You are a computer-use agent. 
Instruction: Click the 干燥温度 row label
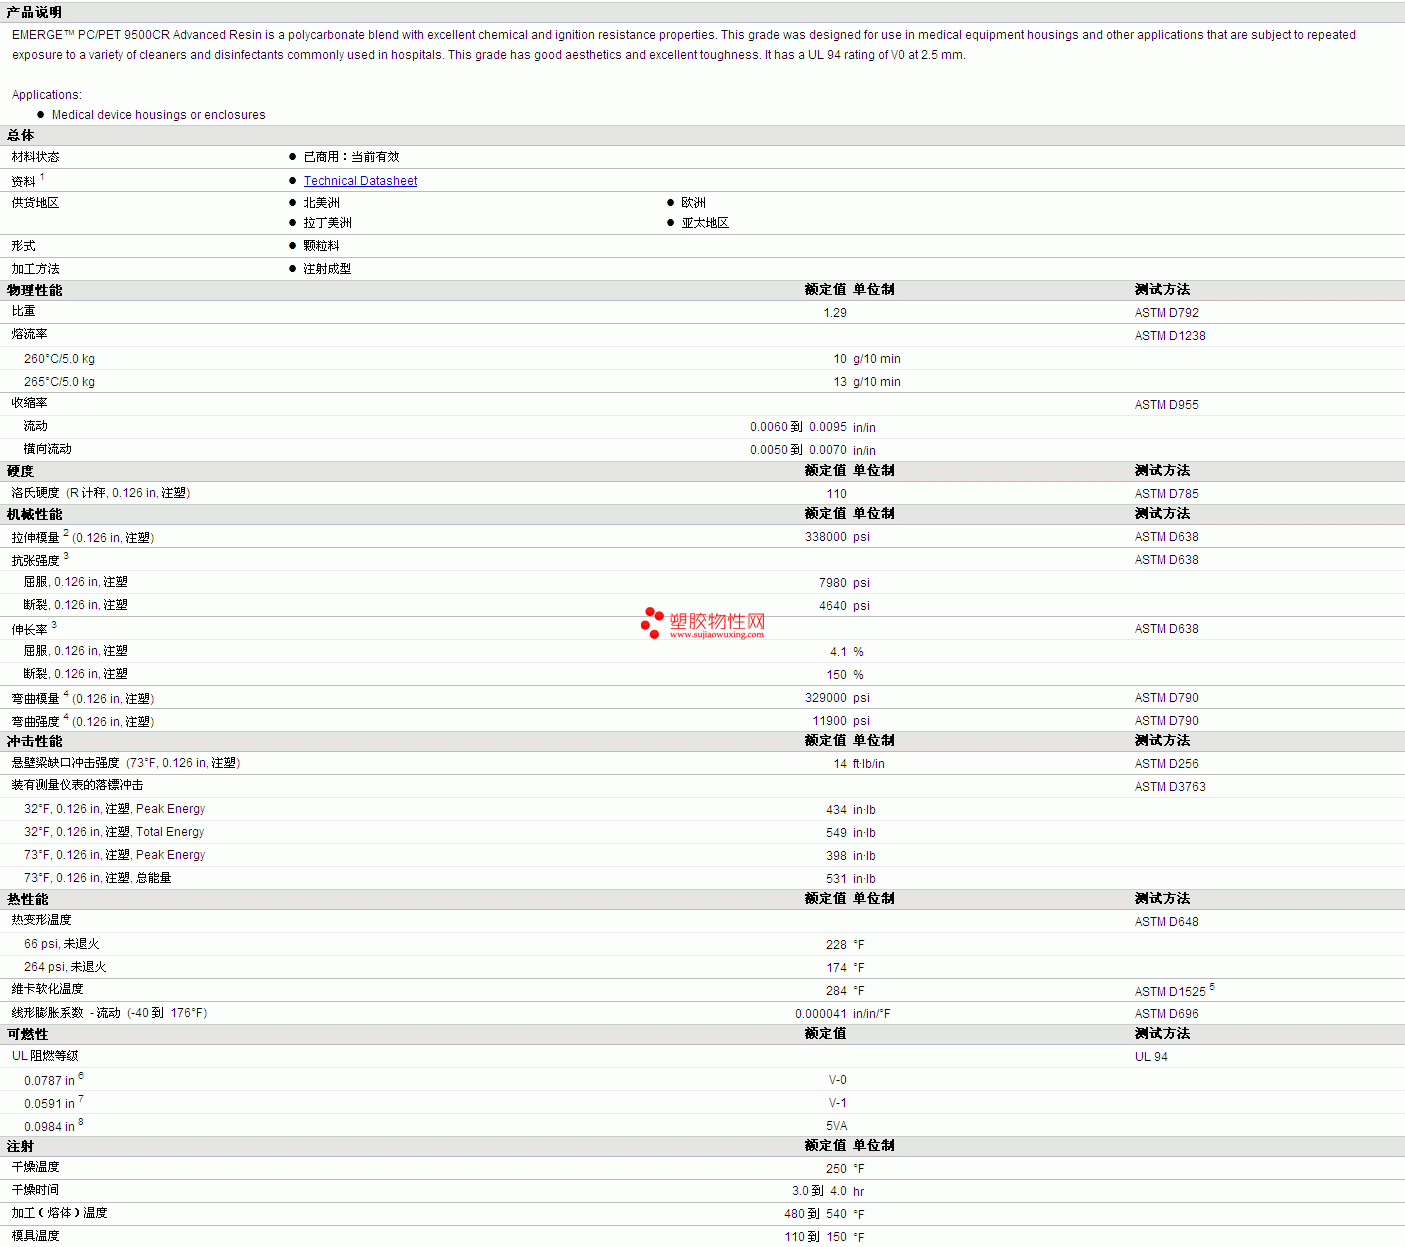point(35,1167)
